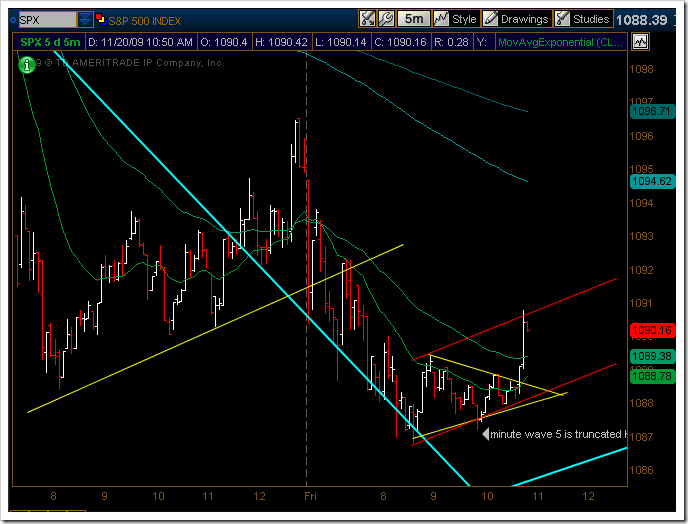Click the green info icon on the chart
688x524 pixels.
[27, 65]
